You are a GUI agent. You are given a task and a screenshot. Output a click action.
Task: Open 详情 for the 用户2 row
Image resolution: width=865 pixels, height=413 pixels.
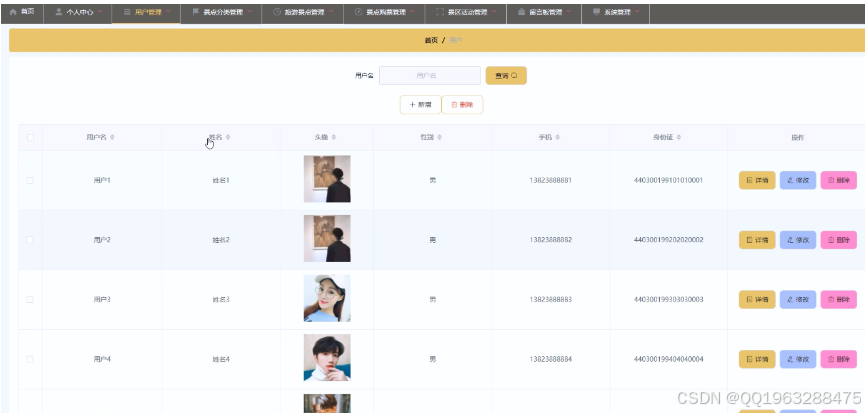coord(757,240)
